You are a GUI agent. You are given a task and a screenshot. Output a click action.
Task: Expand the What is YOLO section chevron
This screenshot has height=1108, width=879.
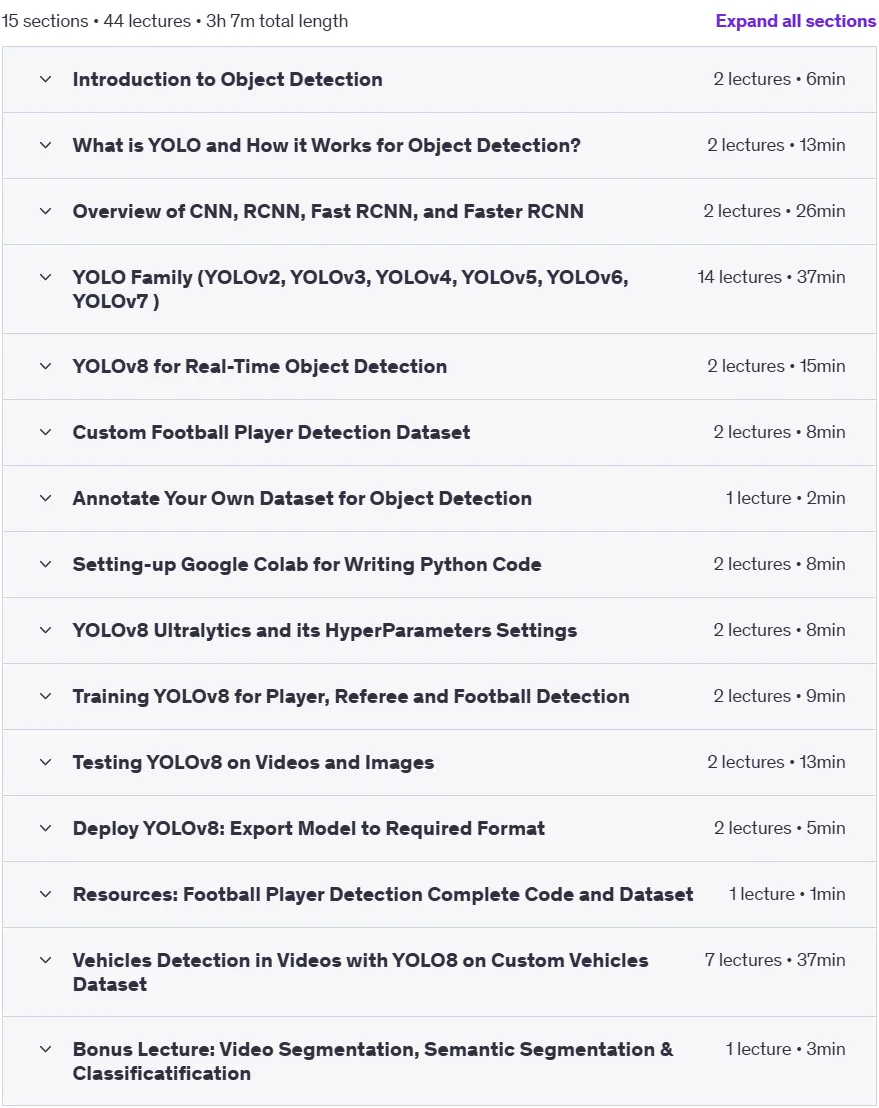click(45, 146)
